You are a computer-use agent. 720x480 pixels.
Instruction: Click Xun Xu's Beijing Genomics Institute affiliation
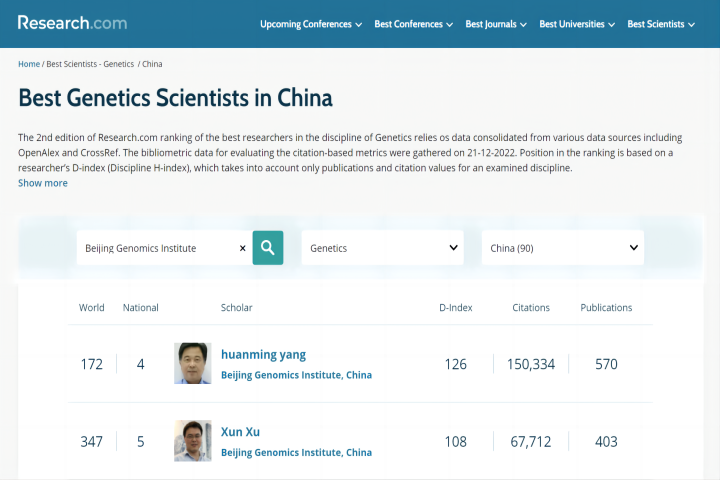point(296,452)
